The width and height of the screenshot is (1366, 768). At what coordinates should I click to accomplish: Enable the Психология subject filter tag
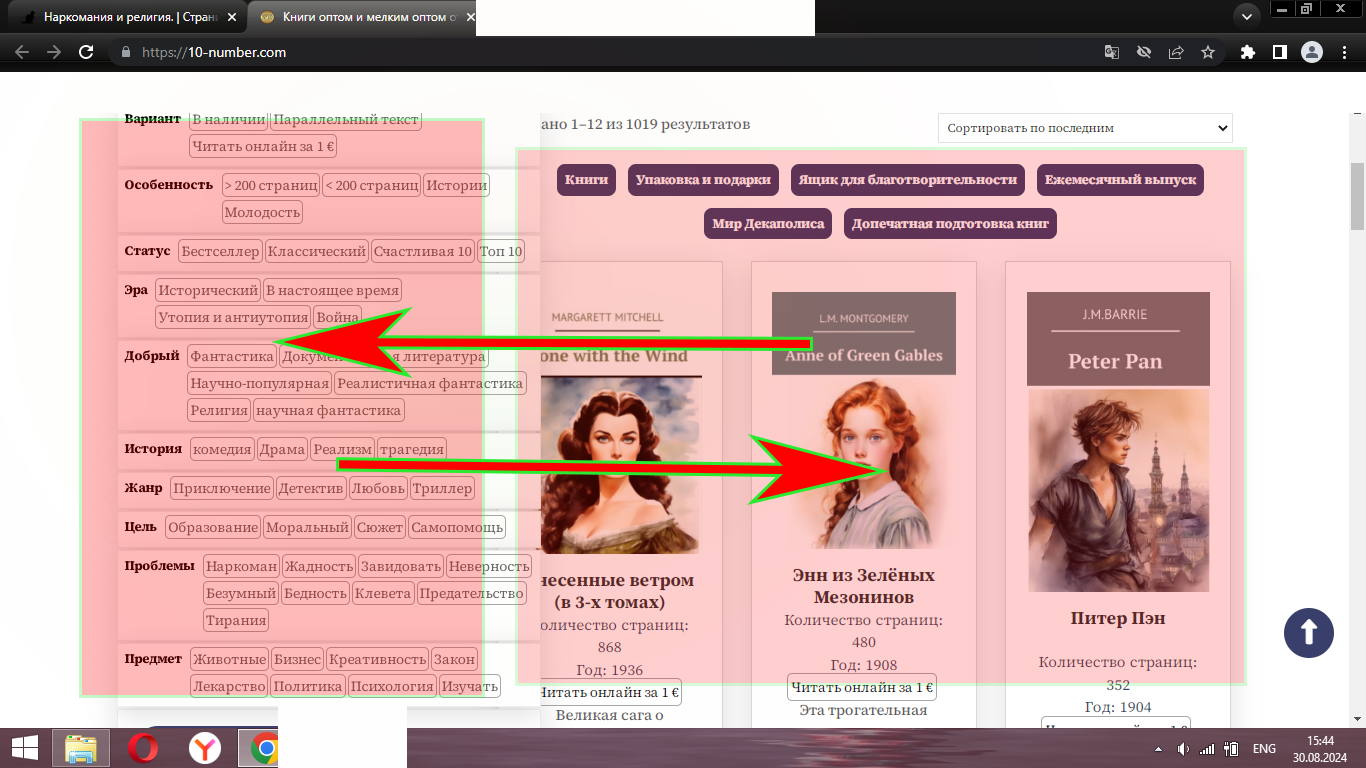coord(392,686)
